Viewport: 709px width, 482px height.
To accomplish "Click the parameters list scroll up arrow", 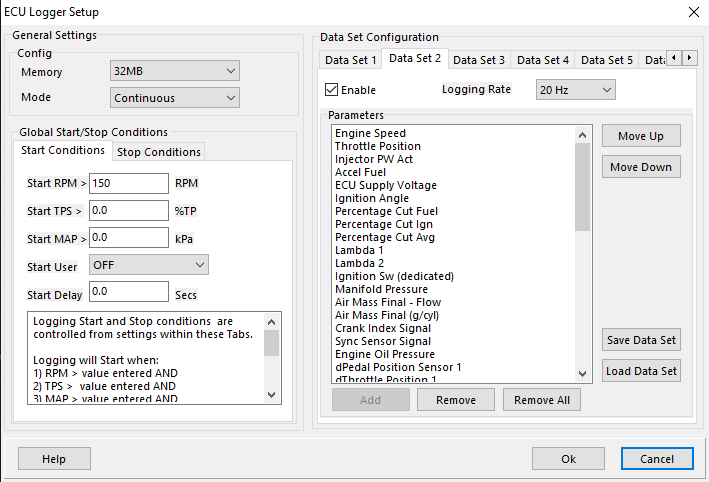I will pos(582,135).
